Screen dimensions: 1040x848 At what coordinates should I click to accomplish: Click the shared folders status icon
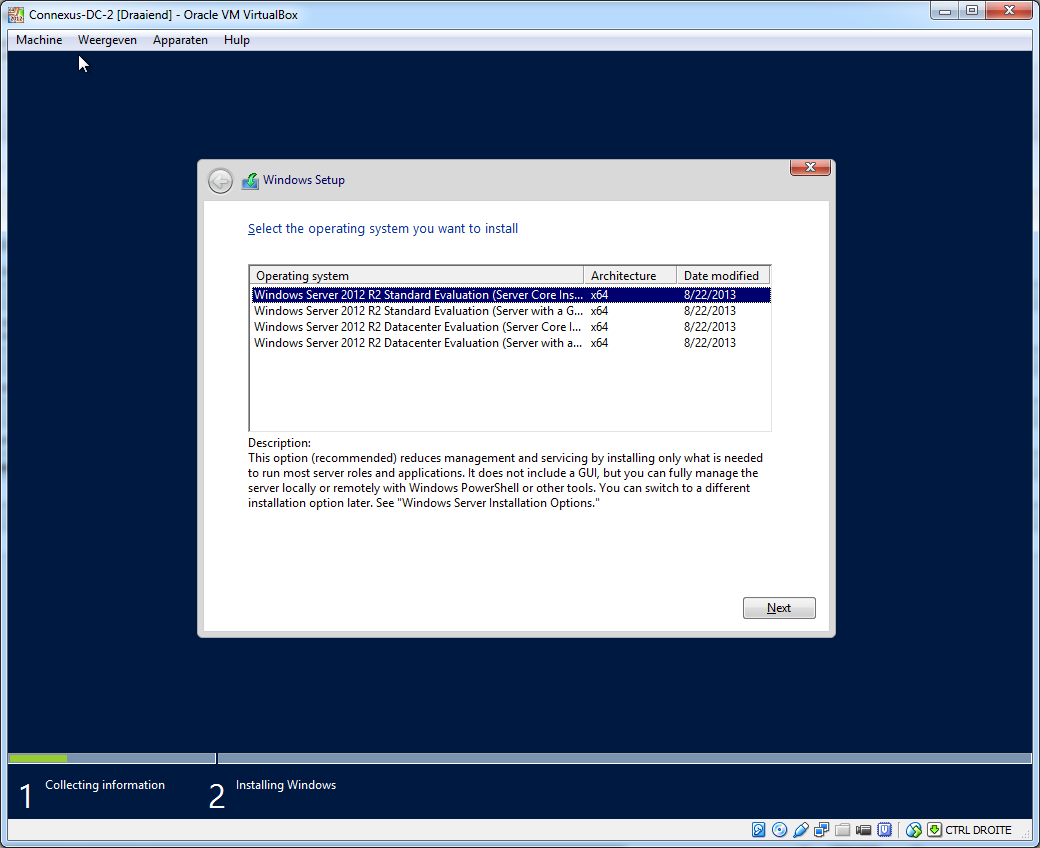pos(842,829)
